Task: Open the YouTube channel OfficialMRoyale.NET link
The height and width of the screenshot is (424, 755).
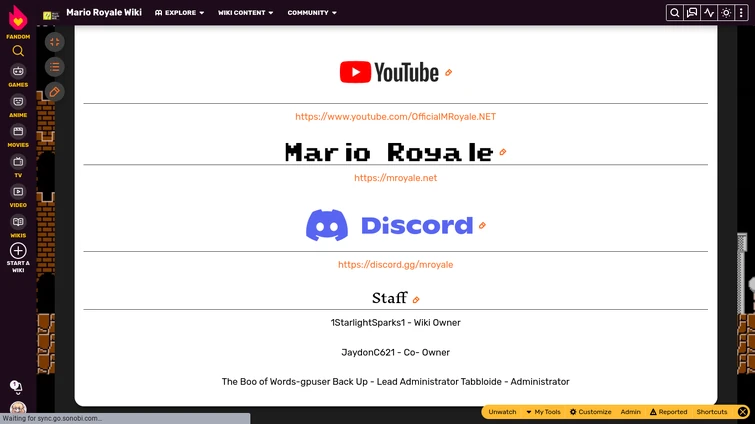Action: [395, 116]
